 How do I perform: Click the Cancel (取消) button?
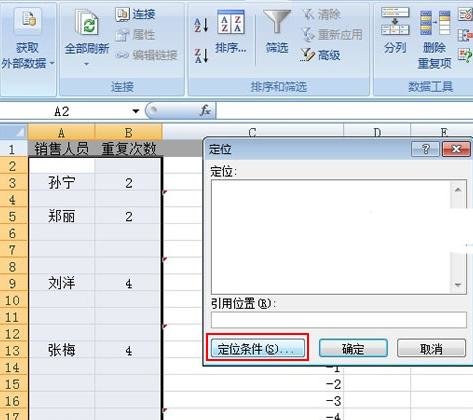[x=431, y=349]
